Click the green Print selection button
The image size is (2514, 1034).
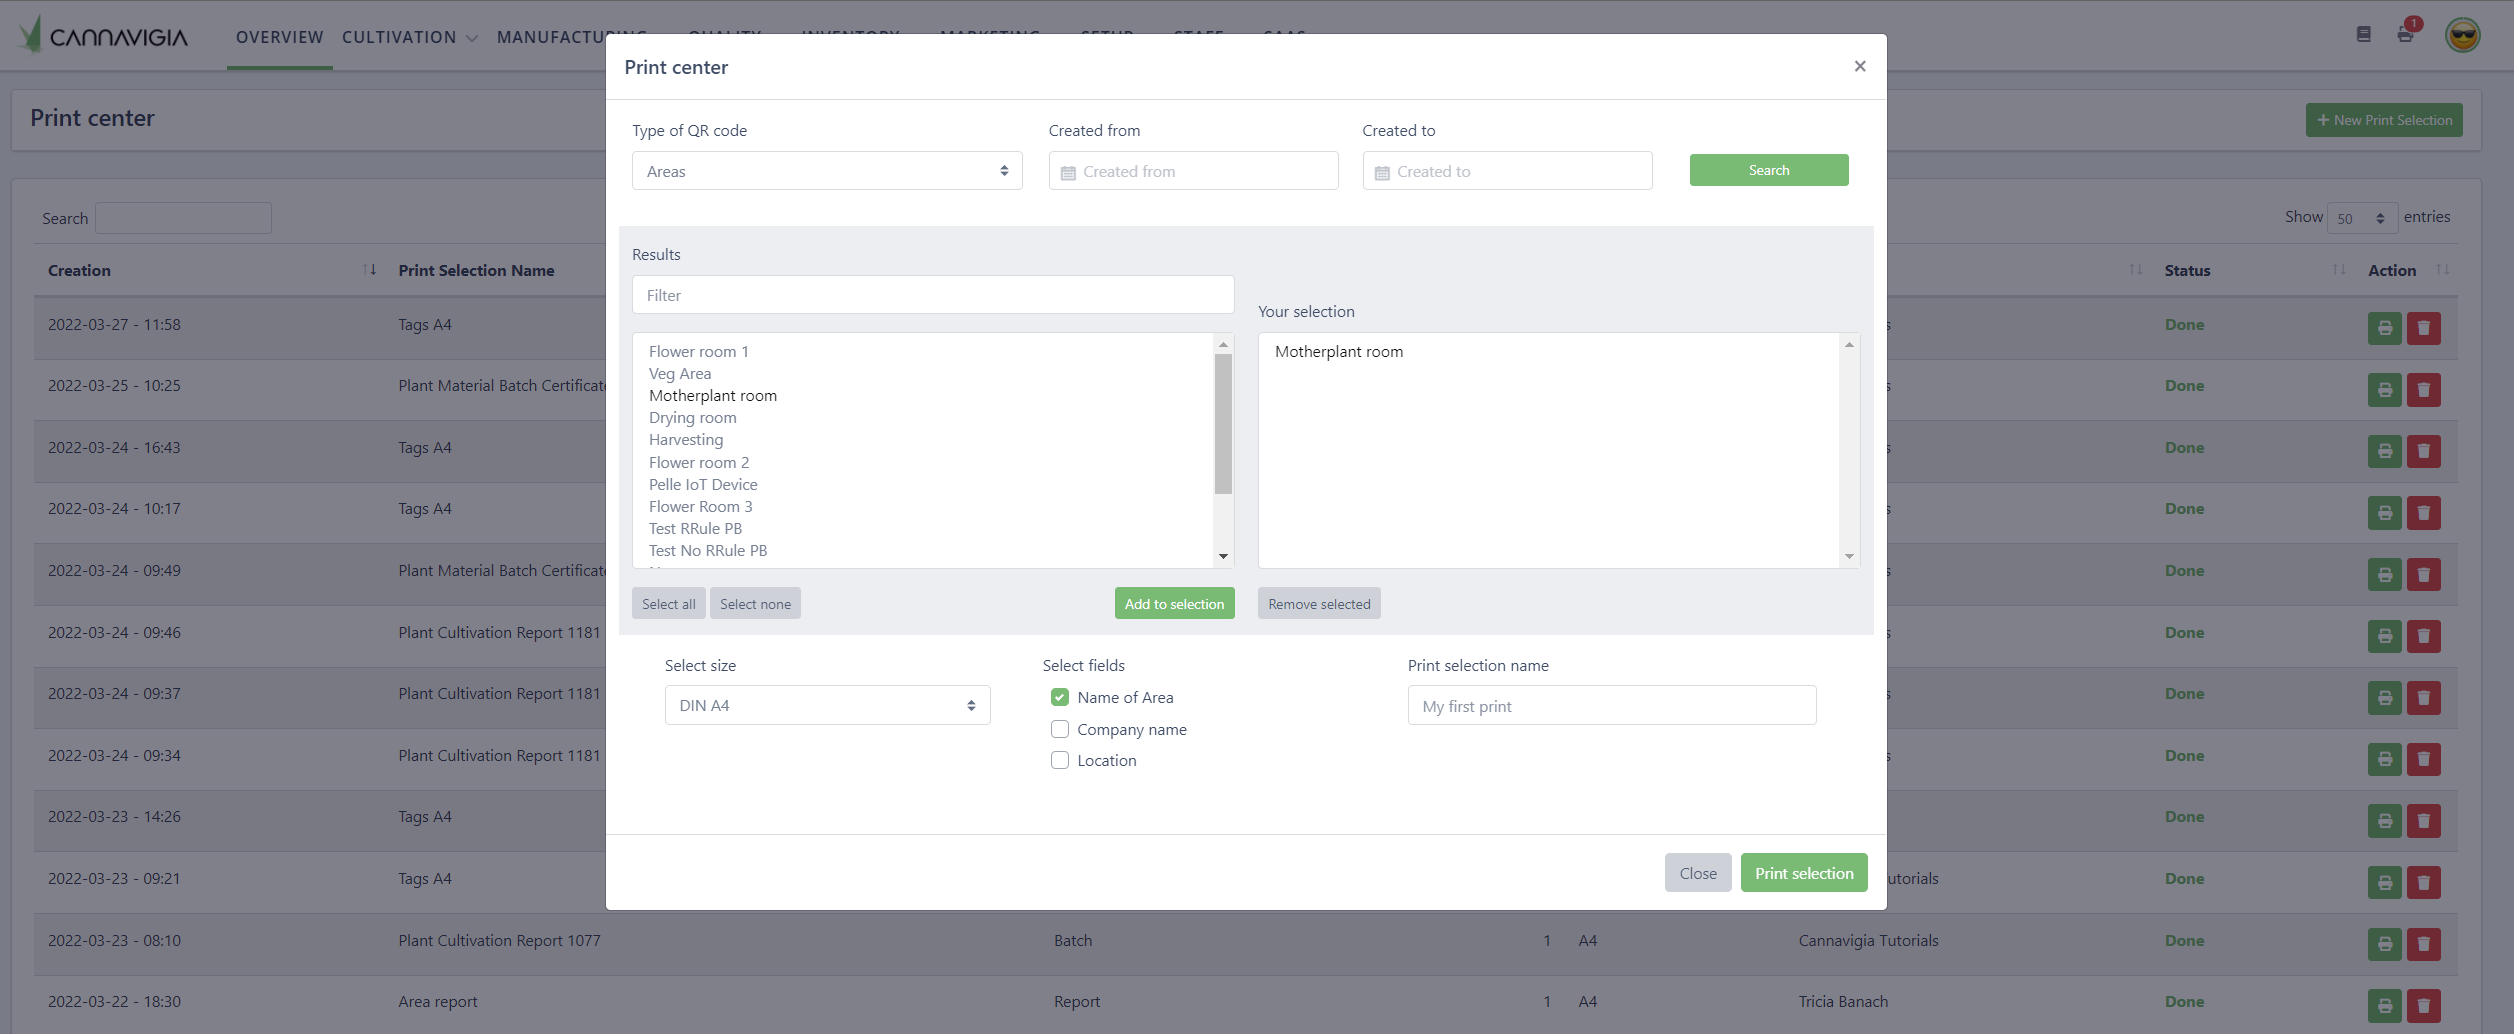click(x=1803, y=873)
